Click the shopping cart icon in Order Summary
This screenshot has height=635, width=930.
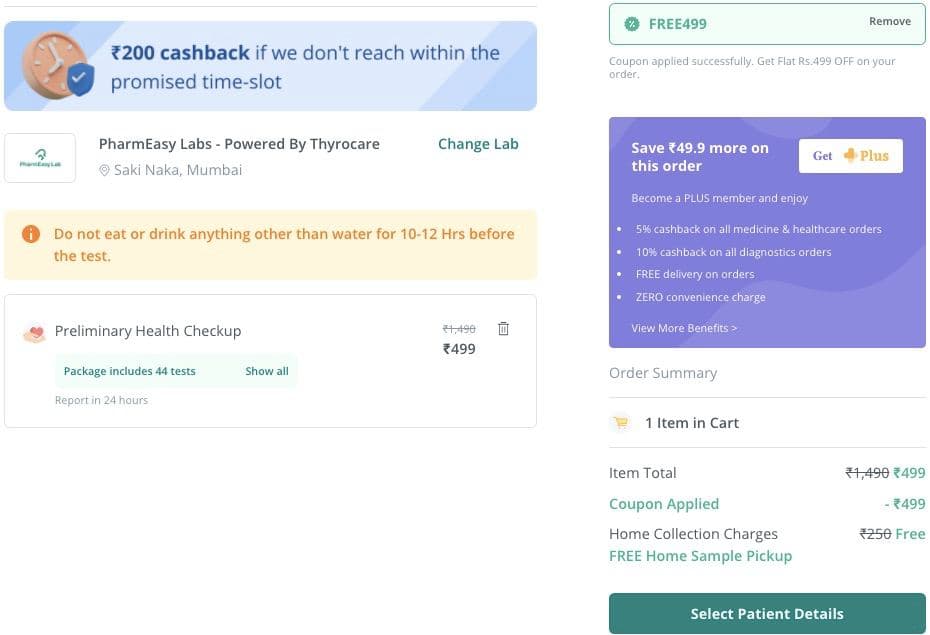(x=621, y=423)
